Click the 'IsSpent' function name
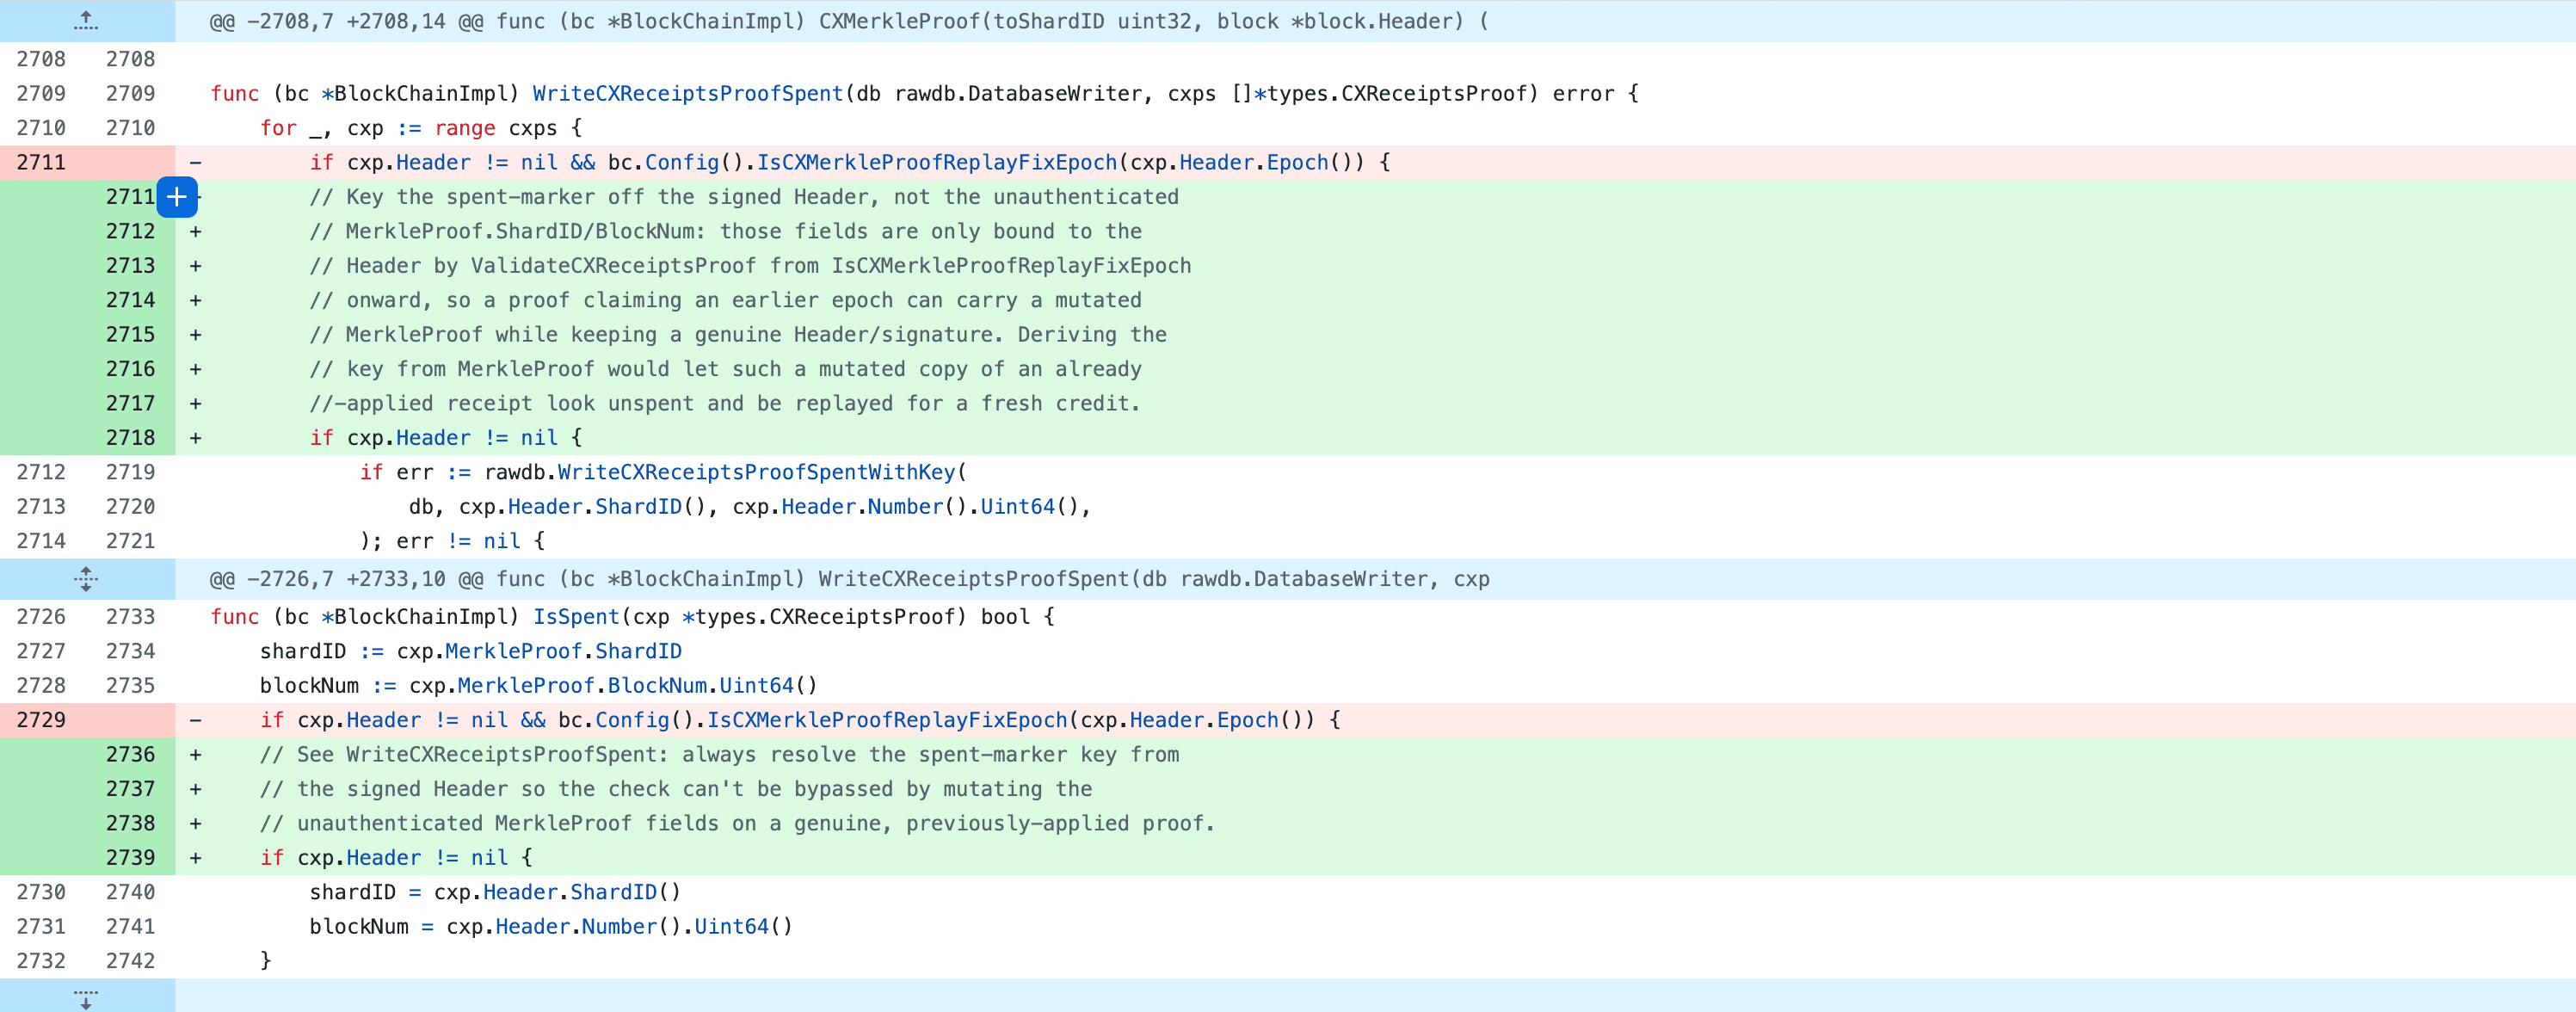Viewport: 2576px width, 1012px height. (x=576, y=617)
